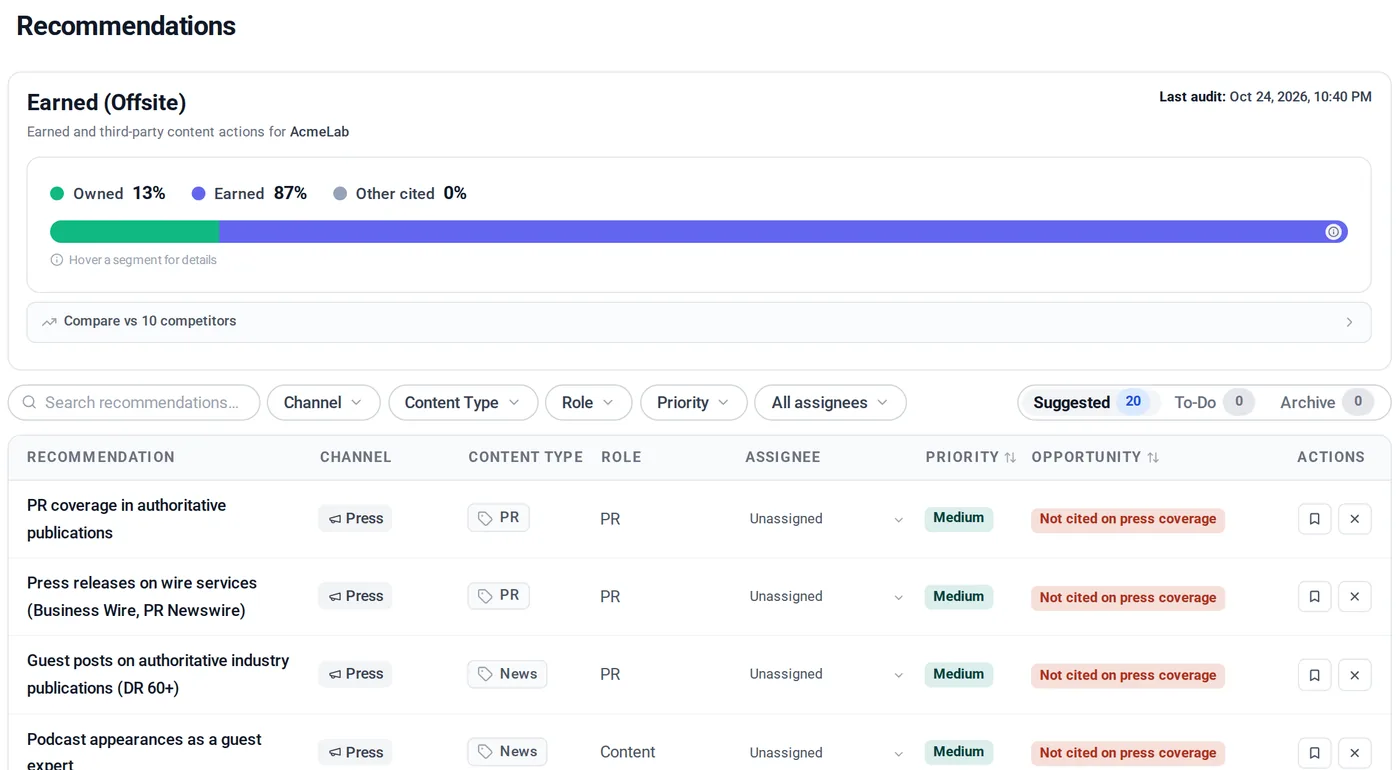The height and width of the screenshot is (770, 1400).
Task: Click Press channel tag in PR coverage row
Action: pyautogui.click(x=355, y=519)
